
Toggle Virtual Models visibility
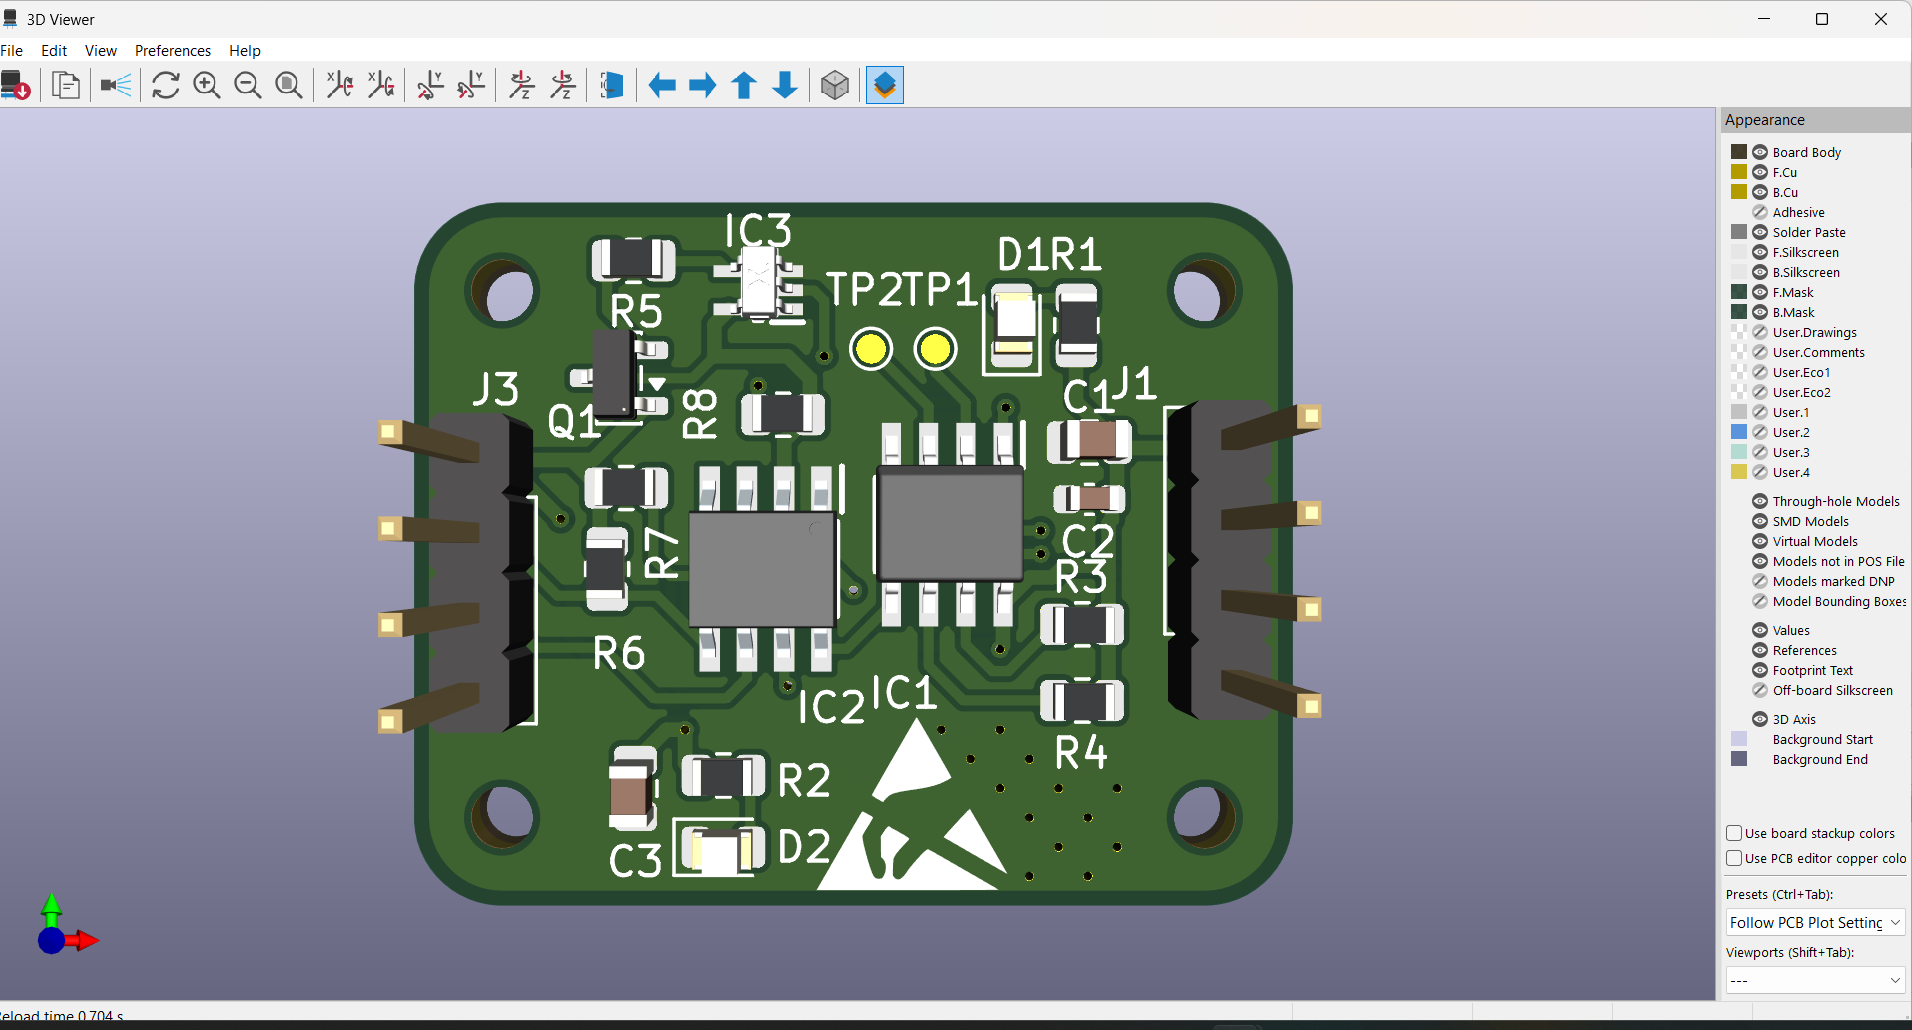(1760, 541)
